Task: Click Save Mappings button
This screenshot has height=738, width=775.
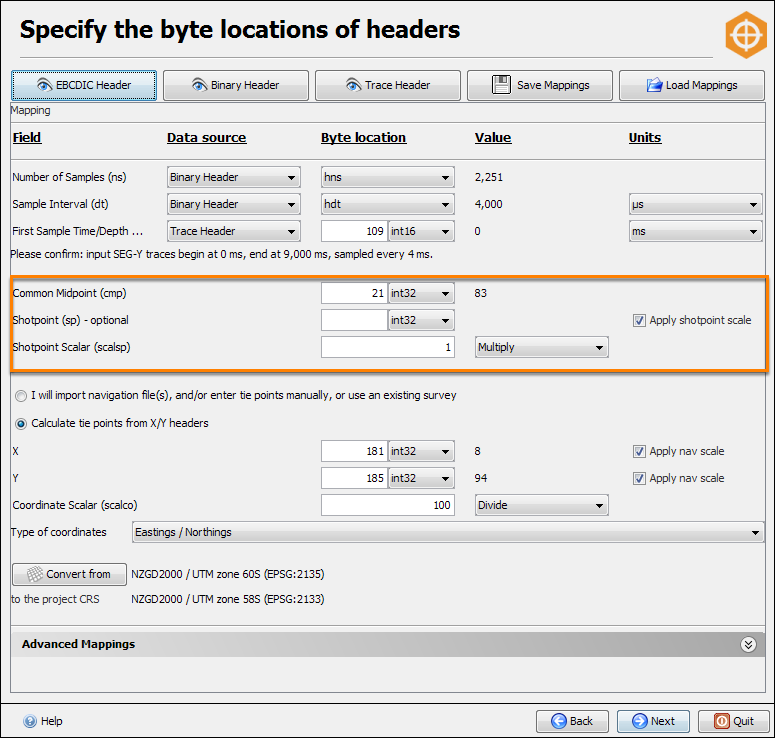Action: click(x=540, y=86)
